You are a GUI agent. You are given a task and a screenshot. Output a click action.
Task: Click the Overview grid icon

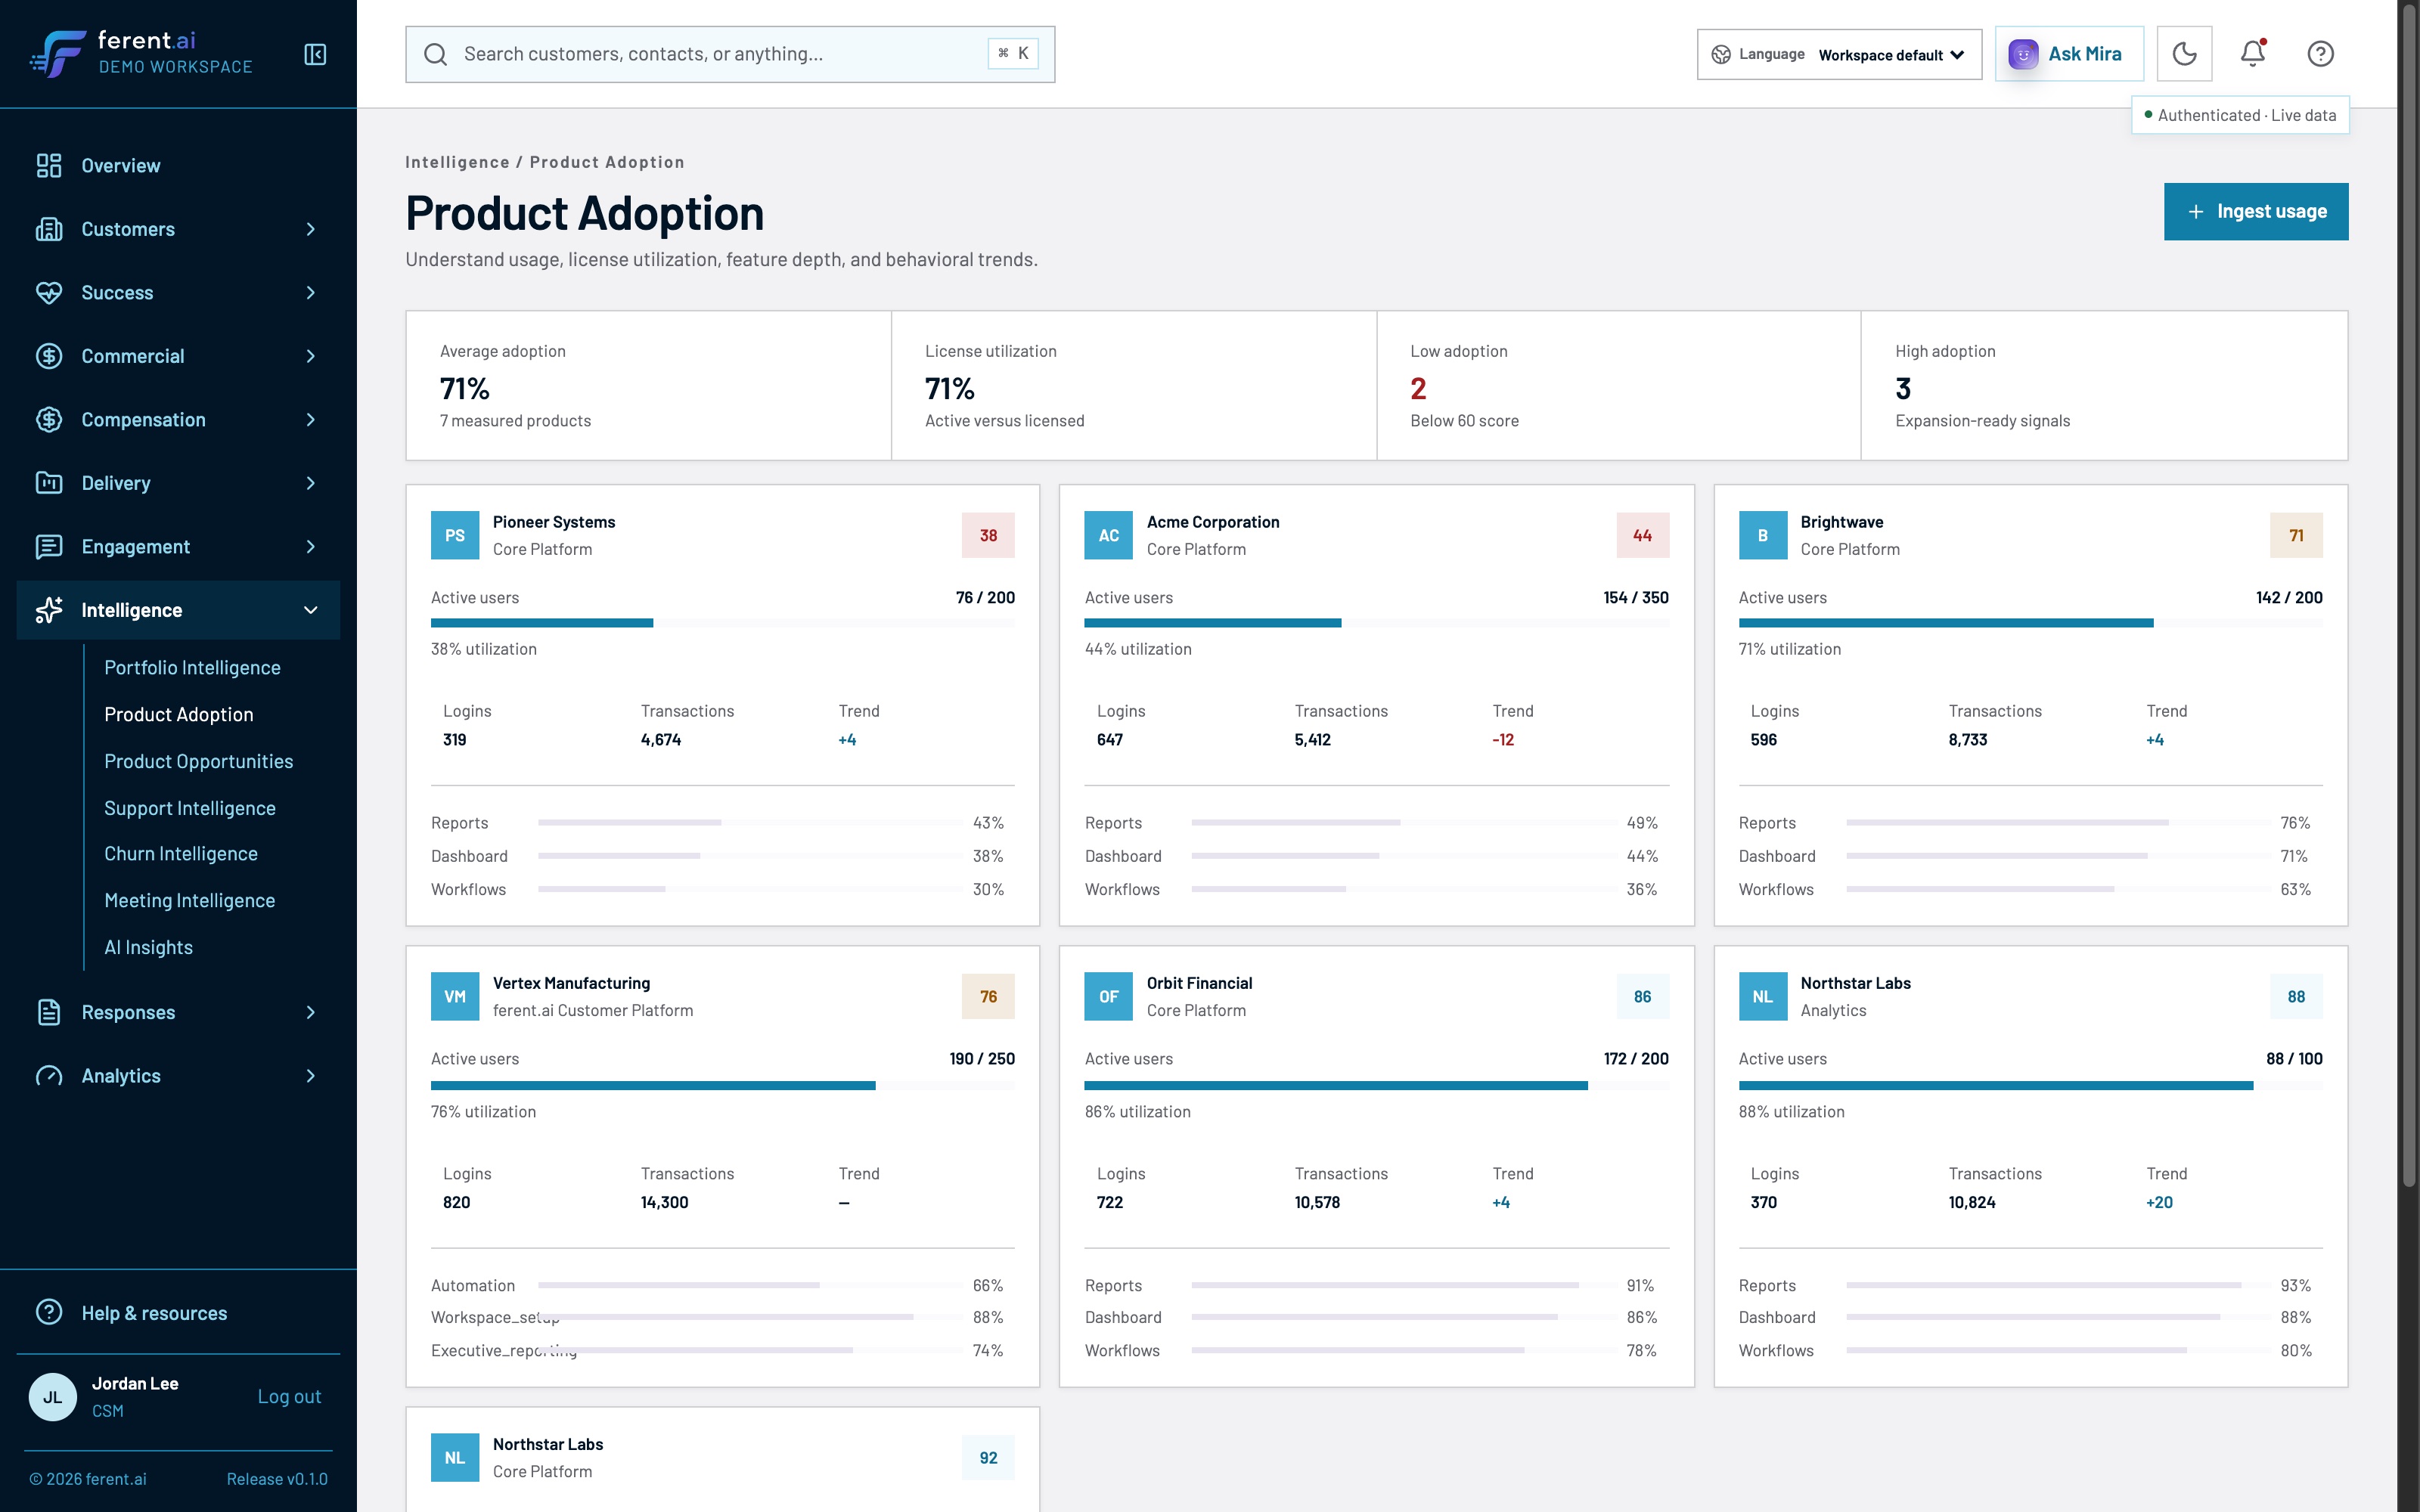(x=49, y=166)
